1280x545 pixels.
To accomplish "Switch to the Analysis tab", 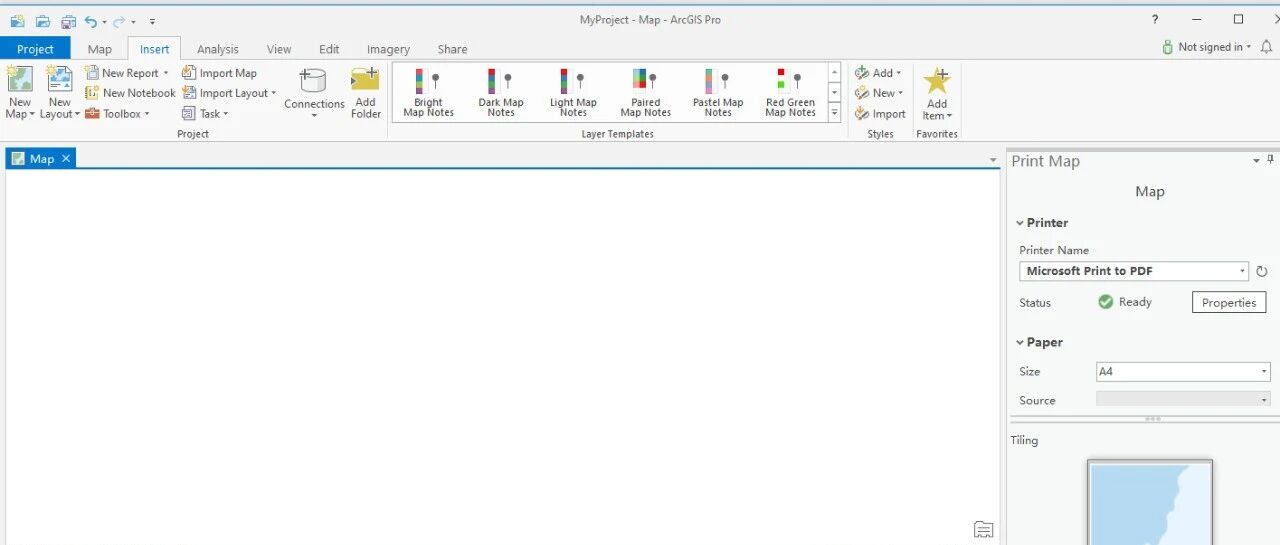I will (217, 49).
